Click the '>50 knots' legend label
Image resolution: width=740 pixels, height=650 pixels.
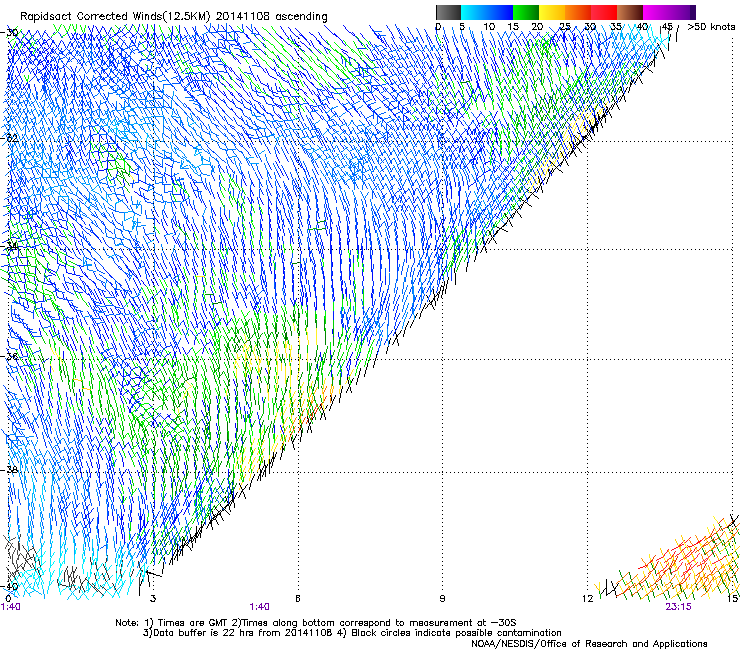pos(711,26)
